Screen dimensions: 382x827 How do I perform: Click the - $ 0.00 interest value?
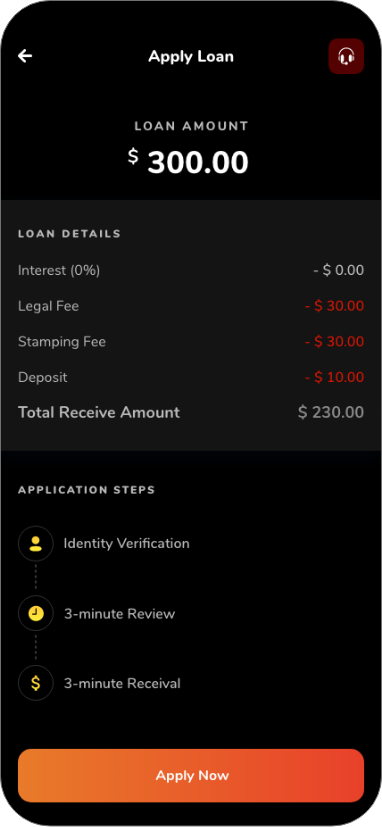pos(338,271)
